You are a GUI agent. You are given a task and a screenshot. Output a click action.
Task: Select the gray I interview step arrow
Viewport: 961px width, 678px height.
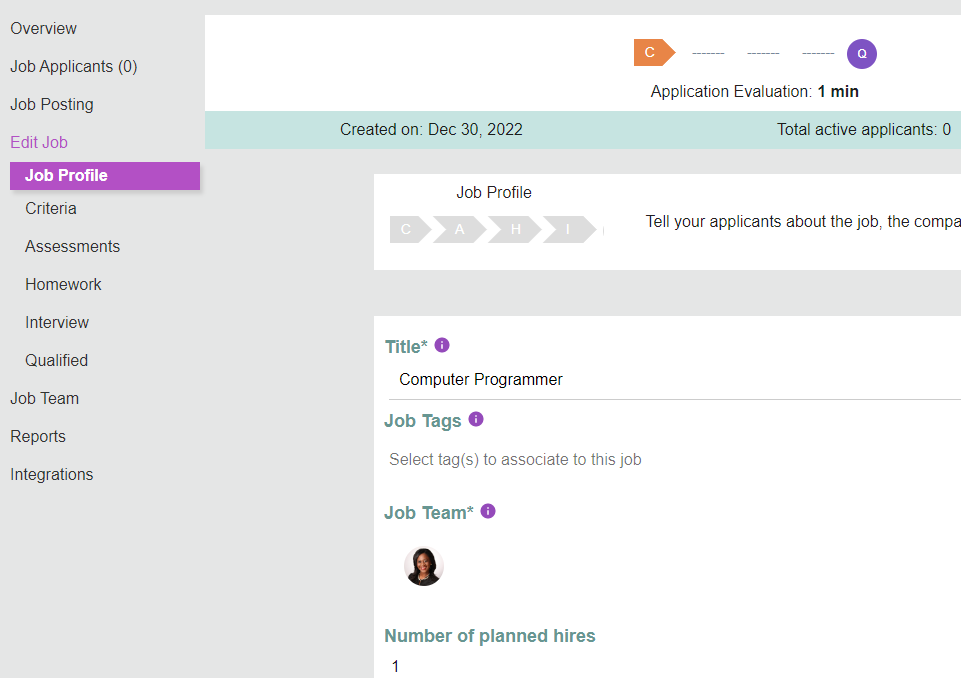point(569,229)
